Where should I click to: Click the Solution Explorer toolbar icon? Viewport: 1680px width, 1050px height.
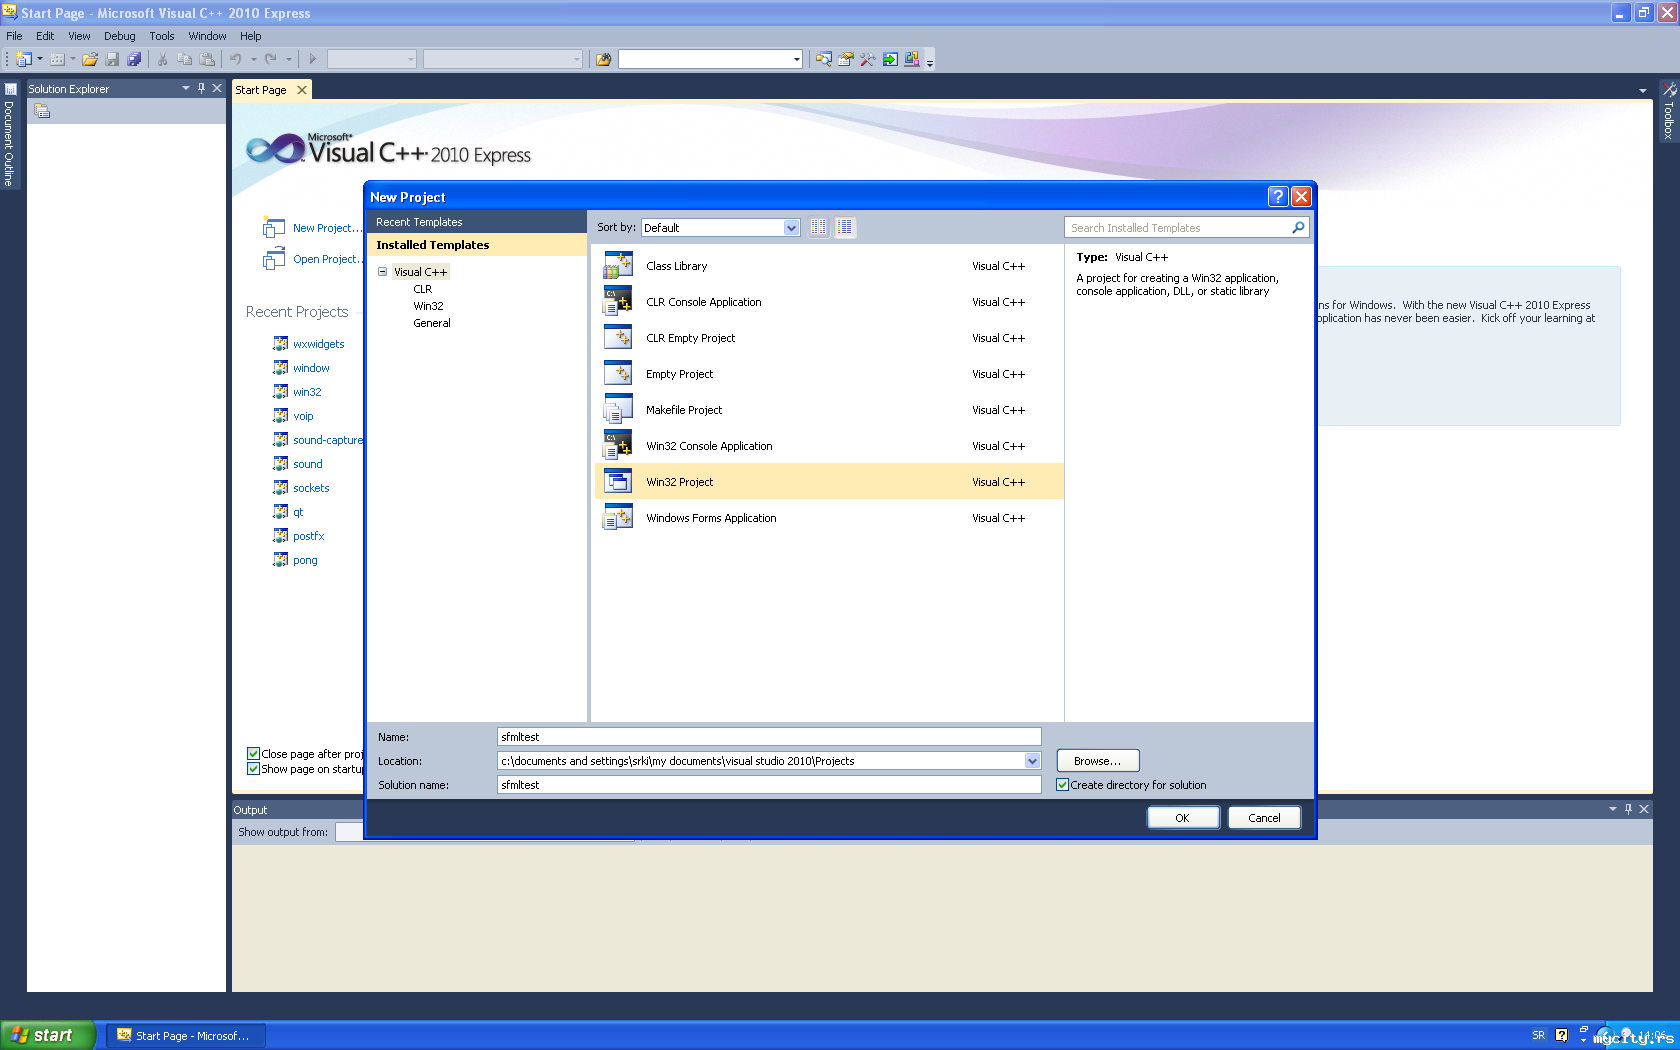[x=823, y=59]
